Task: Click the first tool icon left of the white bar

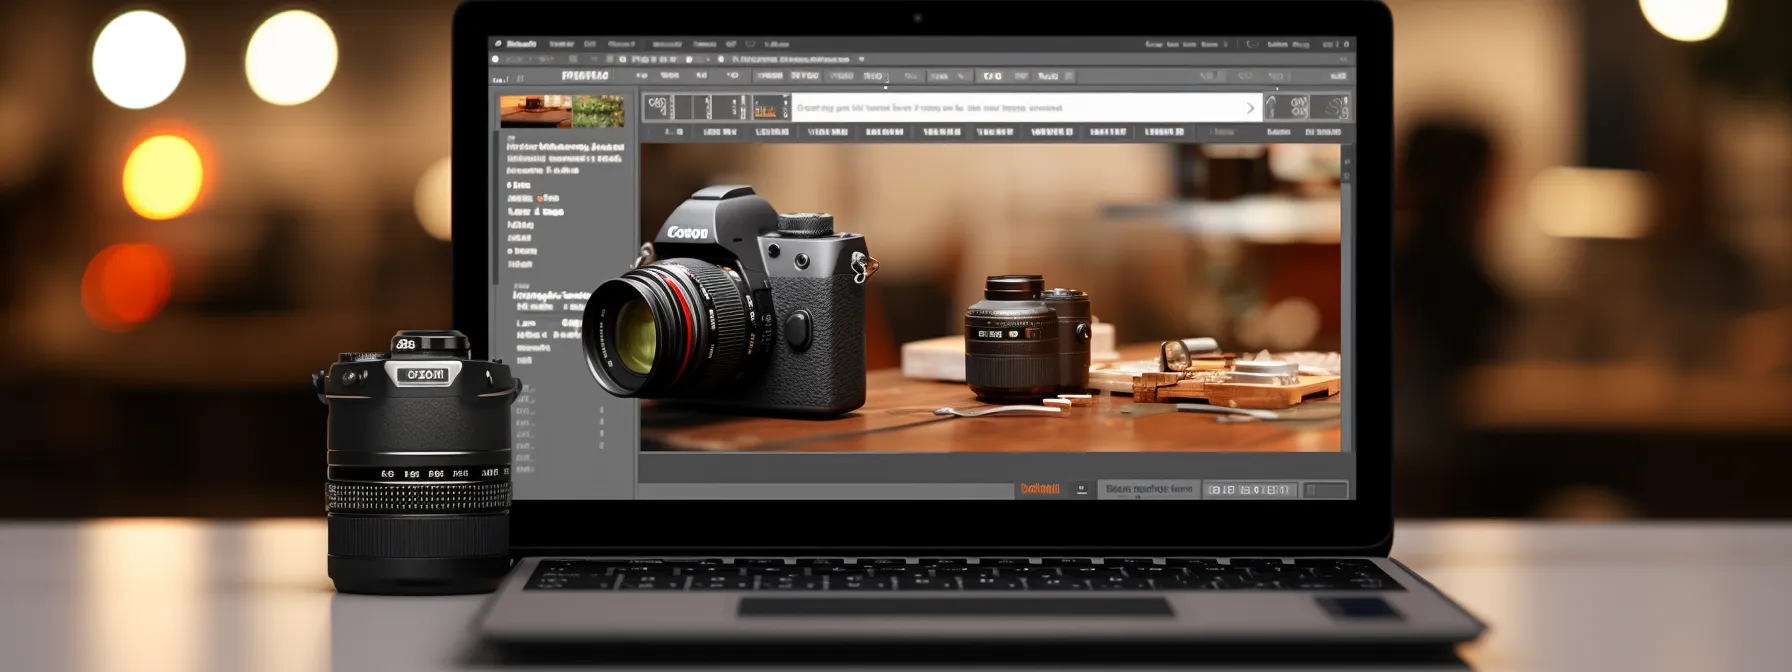Action: pyautogui.click(x=657, y=107)
